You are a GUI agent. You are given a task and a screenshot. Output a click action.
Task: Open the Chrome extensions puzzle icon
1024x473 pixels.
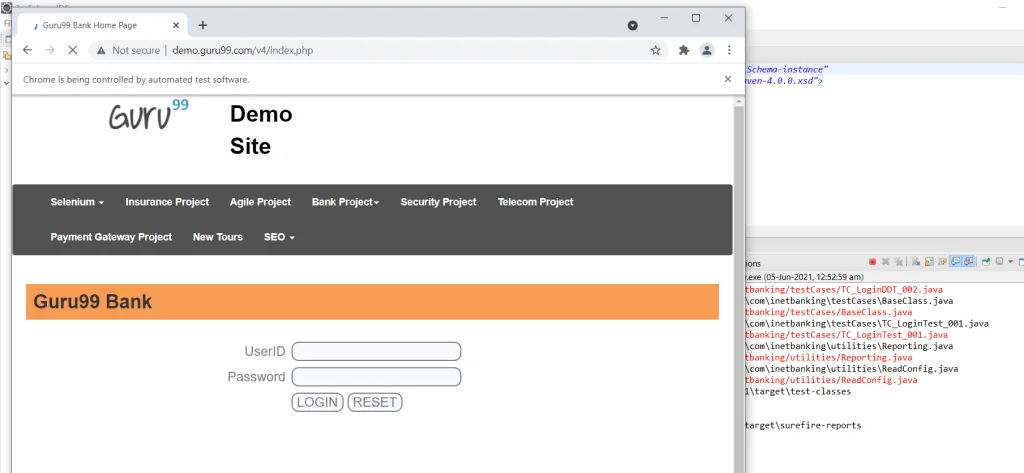point(684,50)
